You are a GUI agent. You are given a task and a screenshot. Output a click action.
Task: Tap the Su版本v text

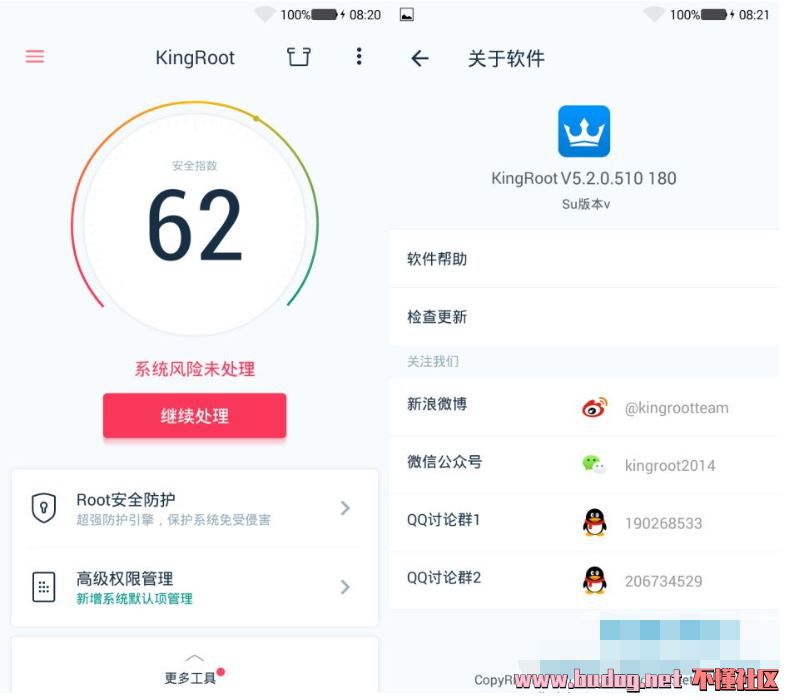point(586,204)
